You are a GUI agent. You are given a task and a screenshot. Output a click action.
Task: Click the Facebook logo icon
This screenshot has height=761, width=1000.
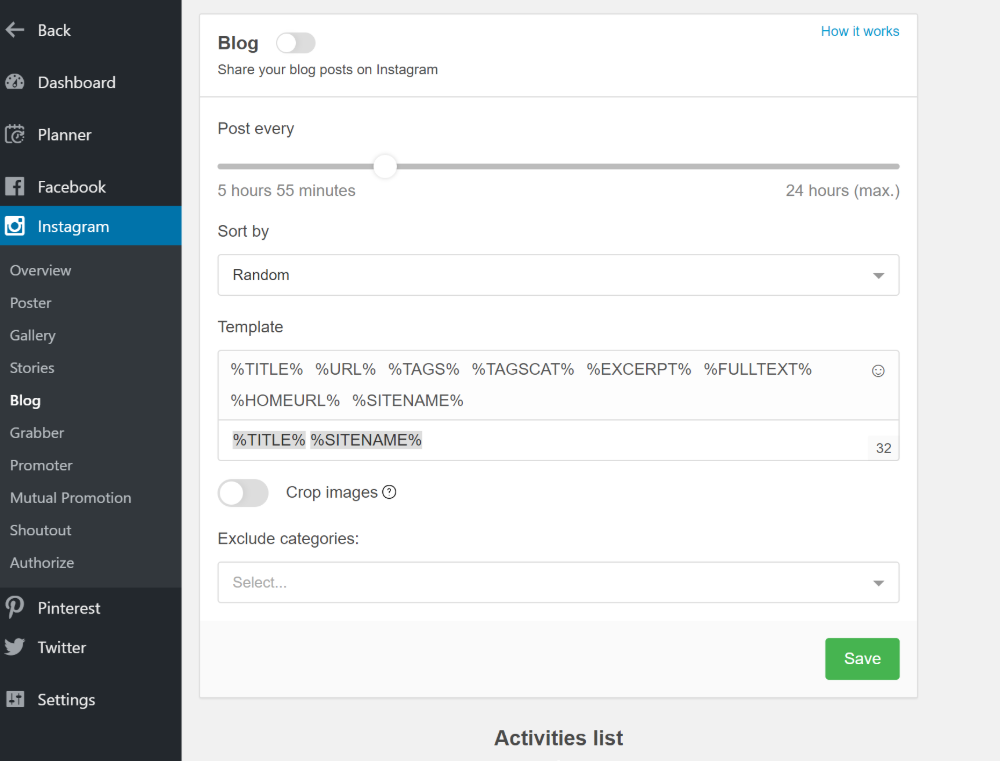click(14, 187)
